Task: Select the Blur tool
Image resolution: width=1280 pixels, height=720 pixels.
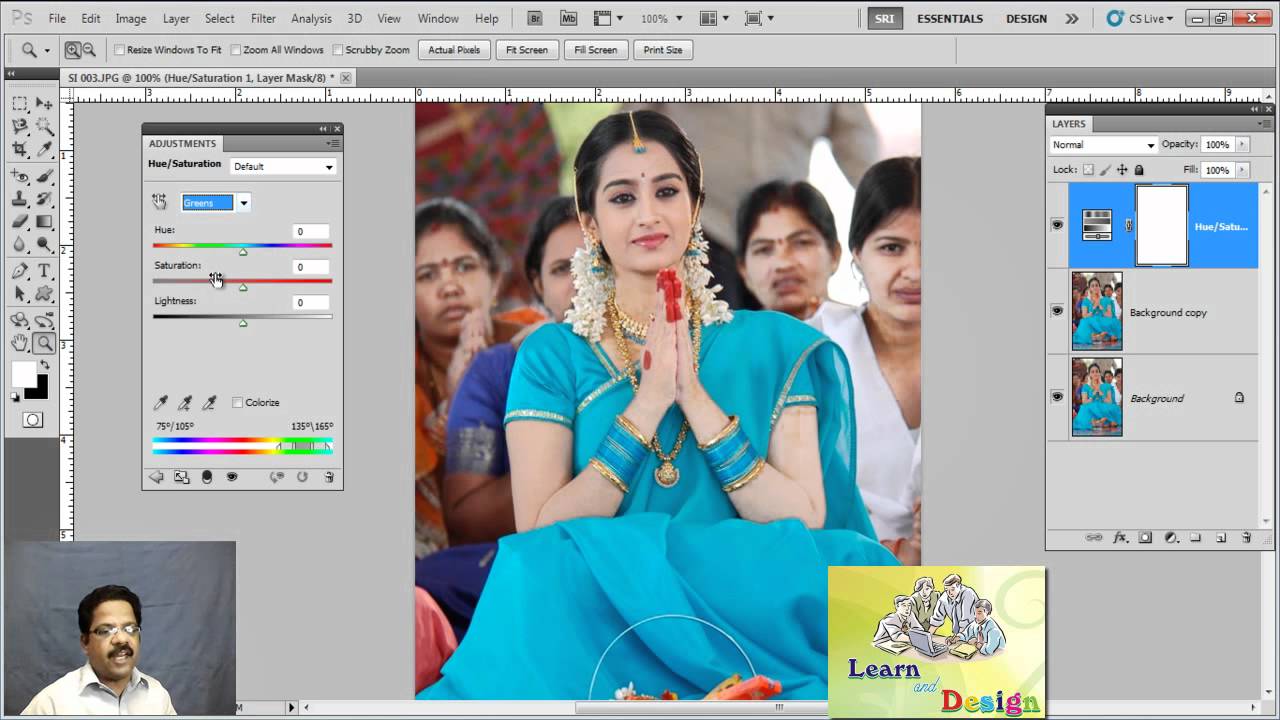Action: (x=20, y=245)
